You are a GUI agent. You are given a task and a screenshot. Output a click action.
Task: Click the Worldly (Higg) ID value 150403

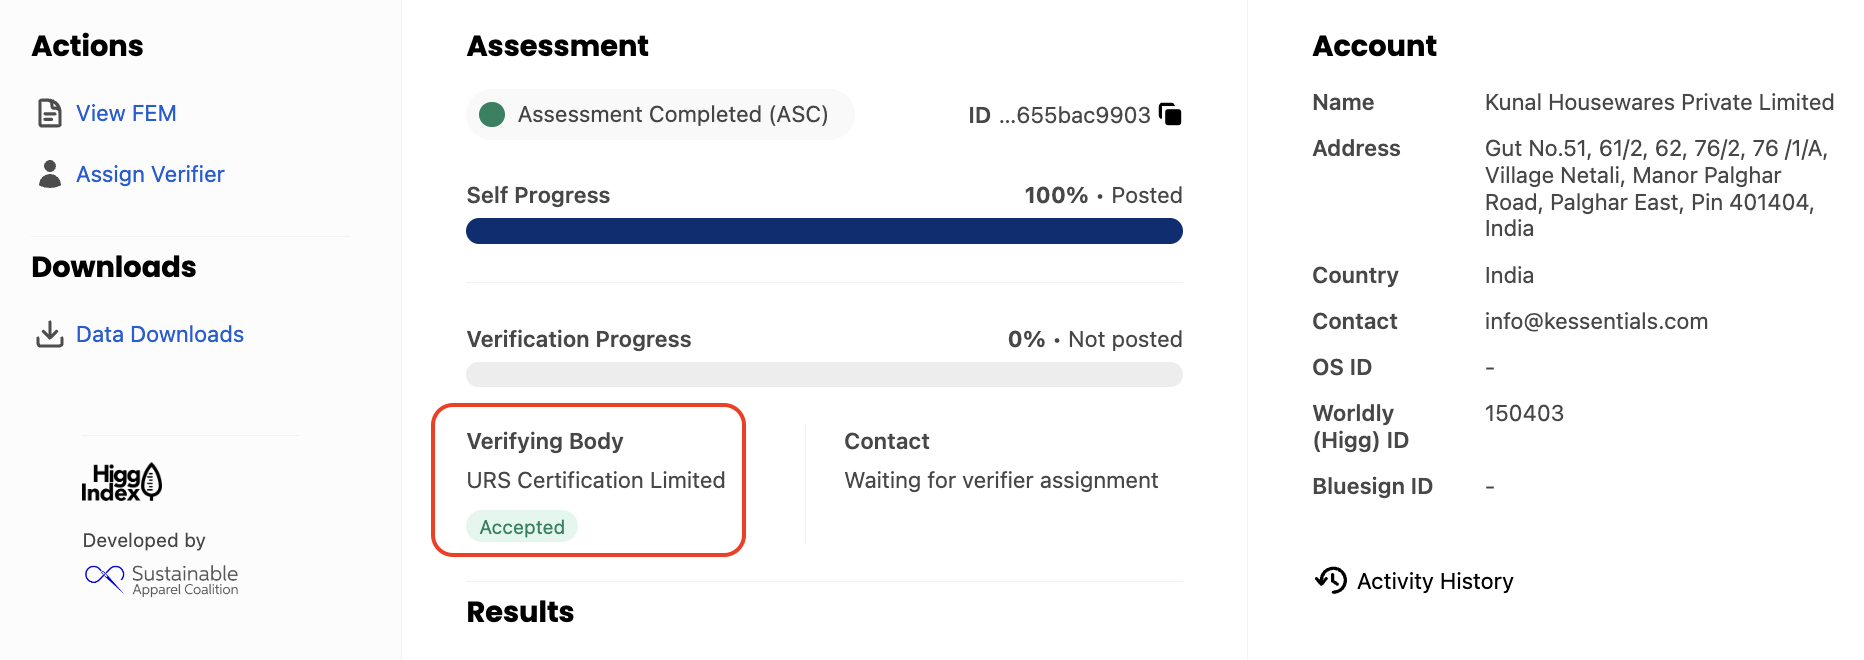point(1524,413)
